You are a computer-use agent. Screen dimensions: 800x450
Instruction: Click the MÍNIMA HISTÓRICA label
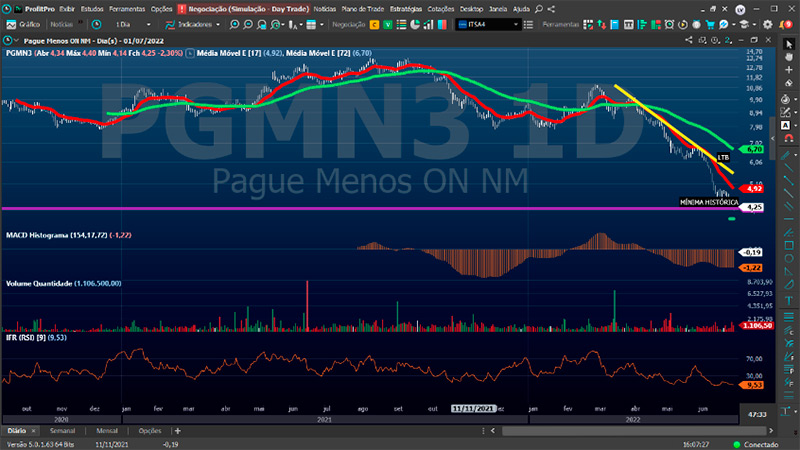pos(709,202)
